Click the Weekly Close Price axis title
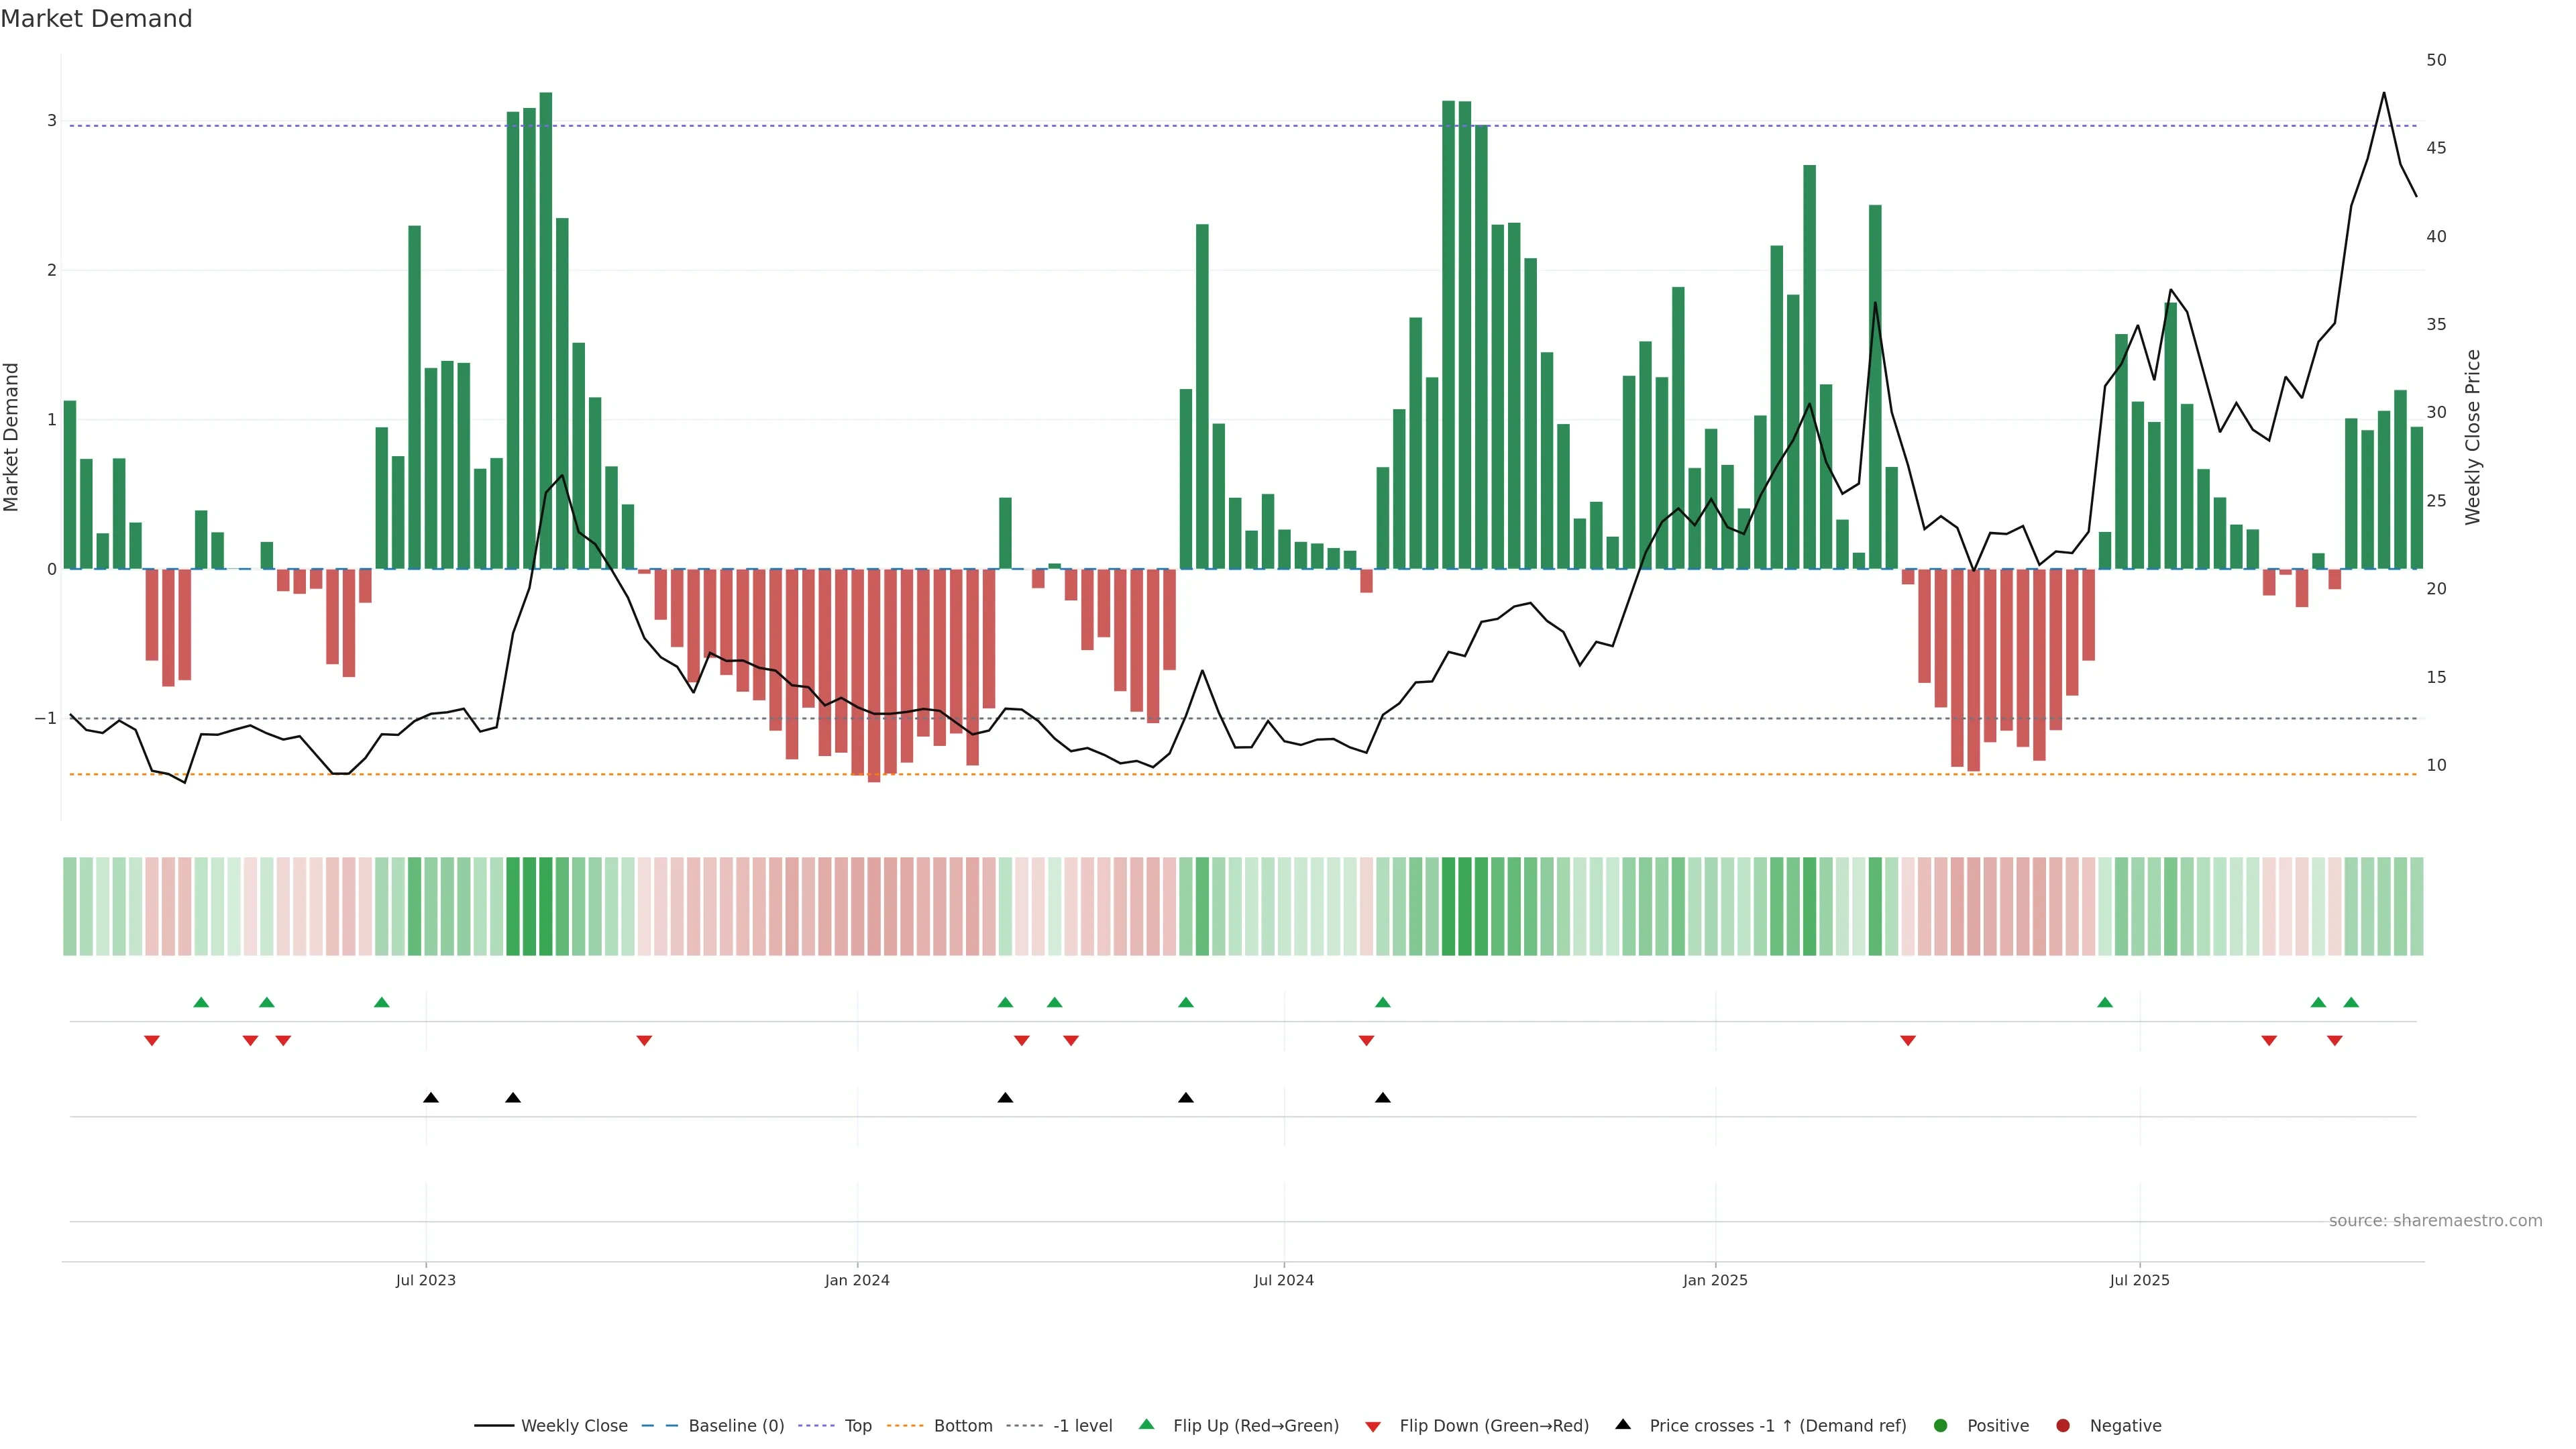Viewport: 2576px width, 1449px height. [x=2473, y=437]
